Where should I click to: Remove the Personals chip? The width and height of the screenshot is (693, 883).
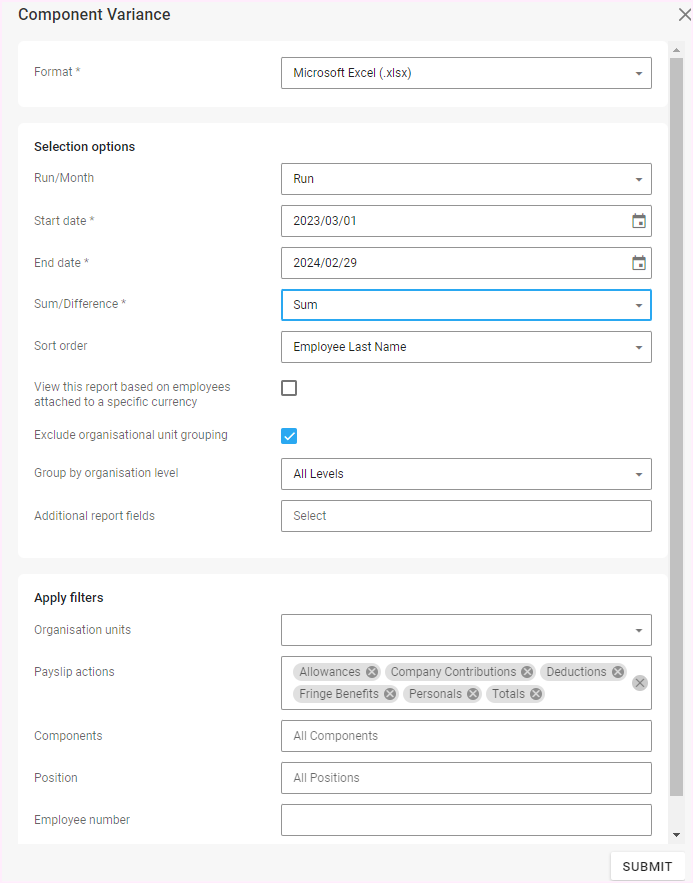(x=473, y=694)
